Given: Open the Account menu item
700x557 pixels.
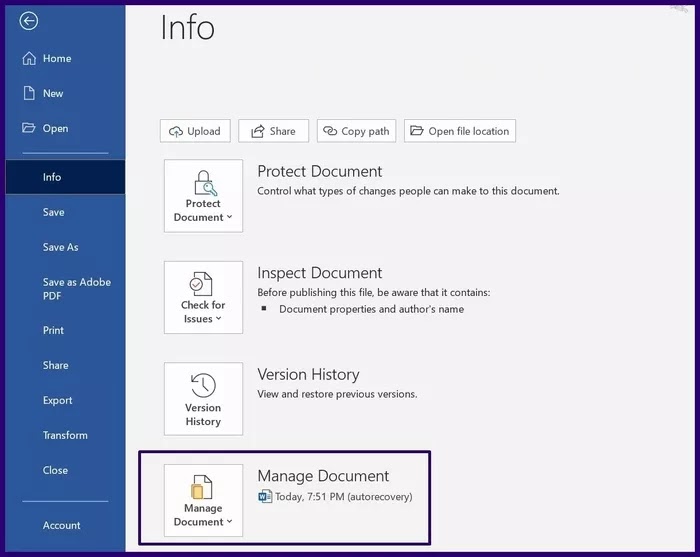Looking at the screenshot, I should click(x=65, y=525).
